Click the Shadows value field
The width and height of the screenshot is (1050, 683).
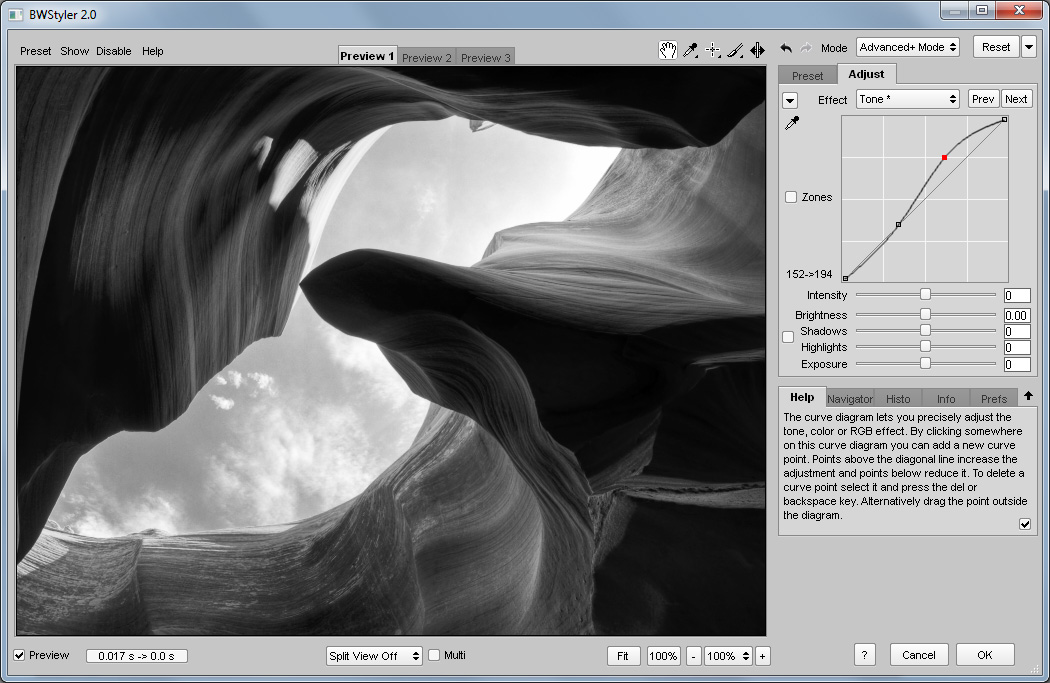pos(1017,332)
